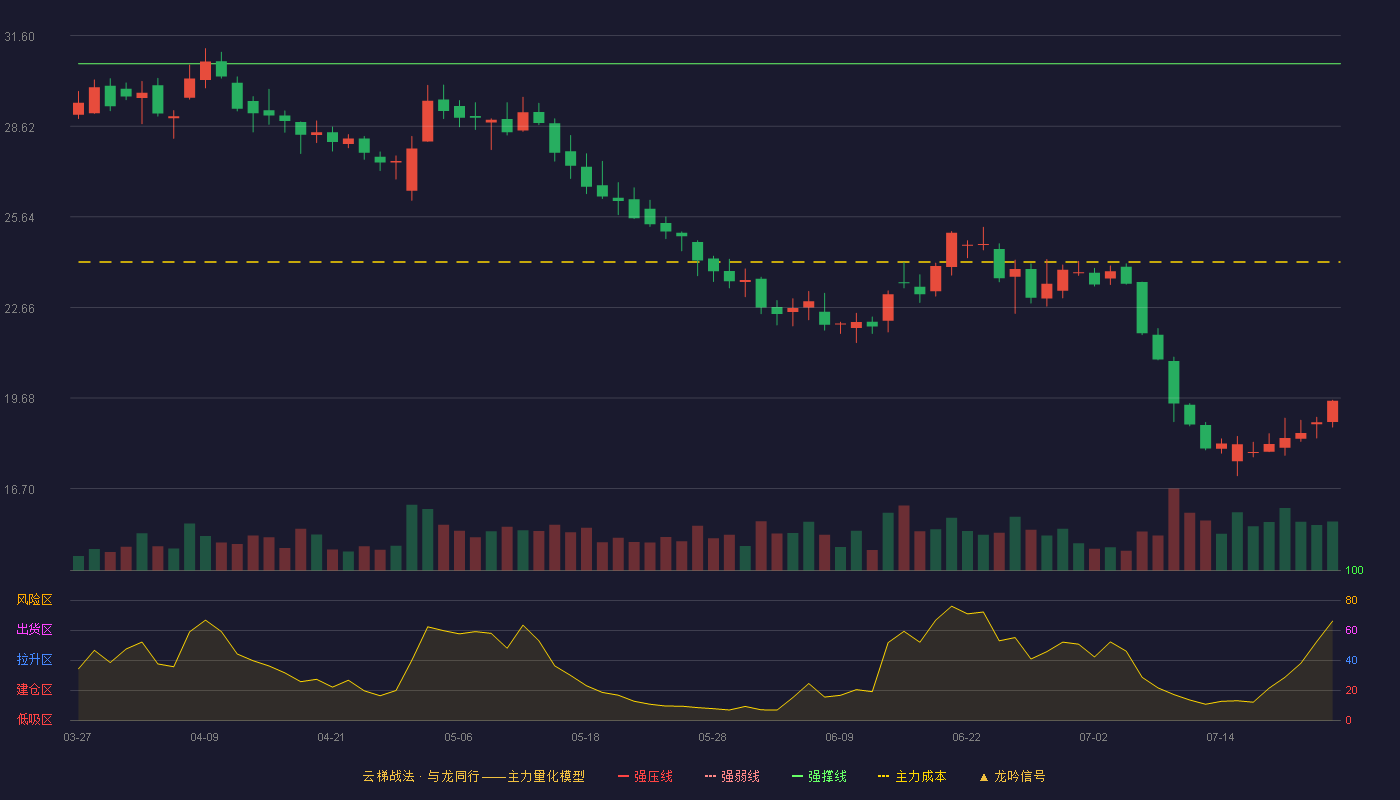Click the 22.66 price axis label
Viewport: 1400px width, 800px height.
(x=19, y=309)
